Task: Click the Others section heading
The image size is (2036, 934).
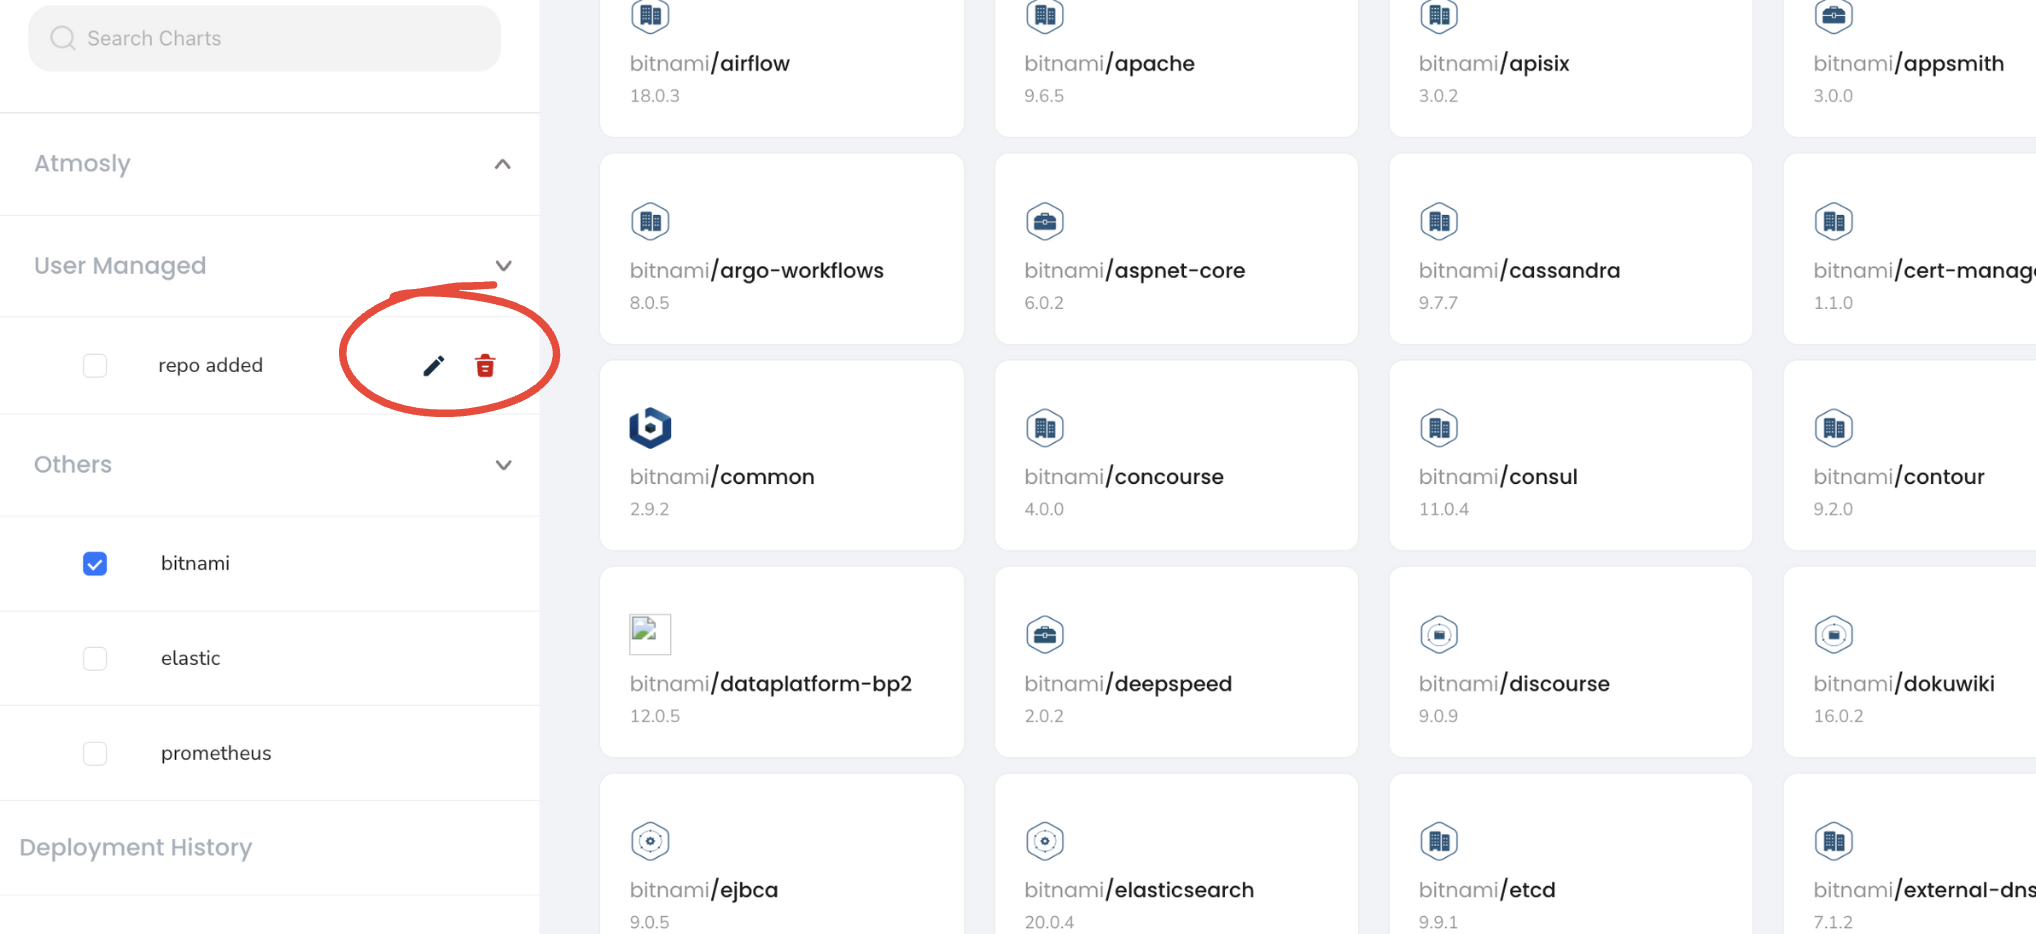Action: [x=73, y=464]
